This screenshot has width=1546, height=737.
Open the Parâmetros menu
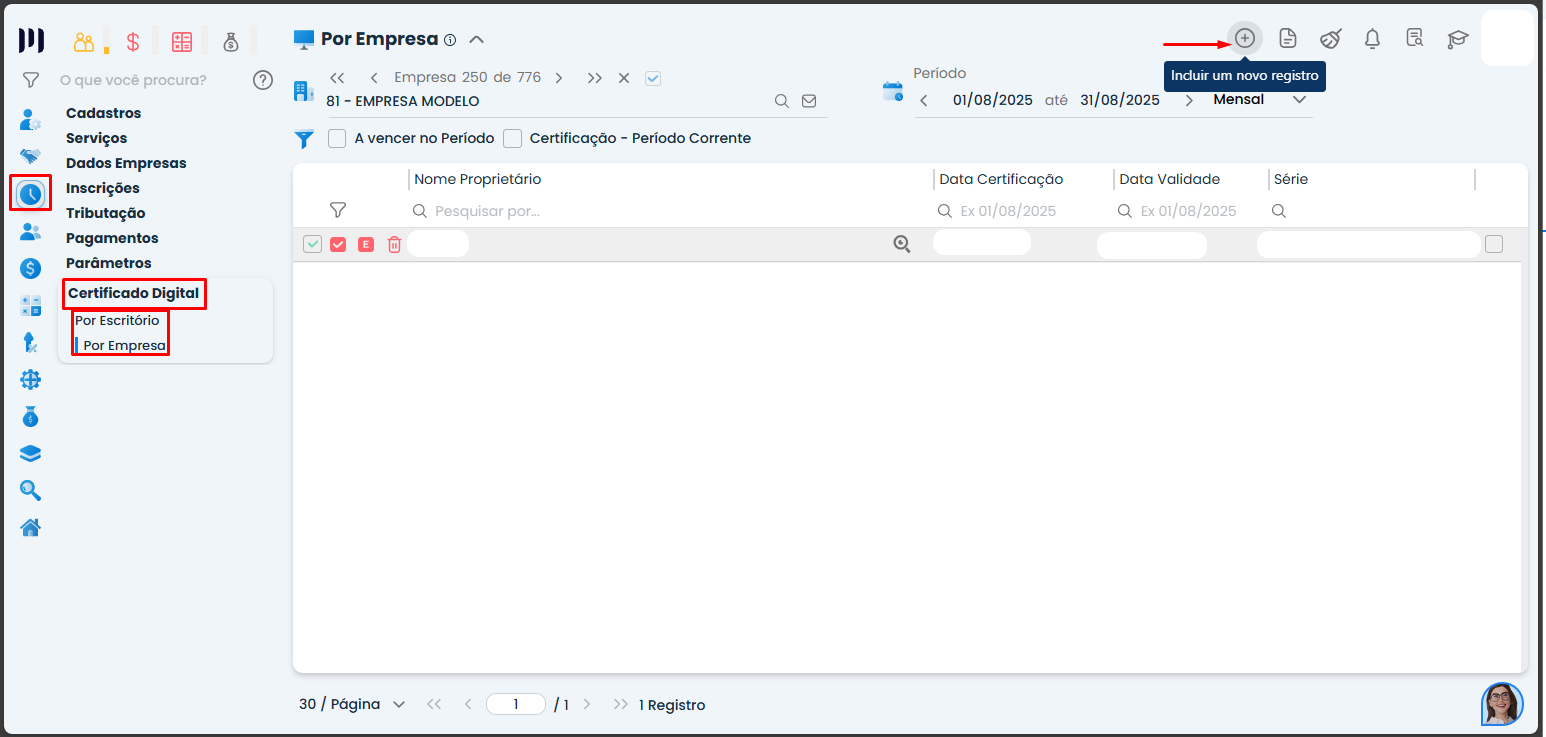point(109,263)
